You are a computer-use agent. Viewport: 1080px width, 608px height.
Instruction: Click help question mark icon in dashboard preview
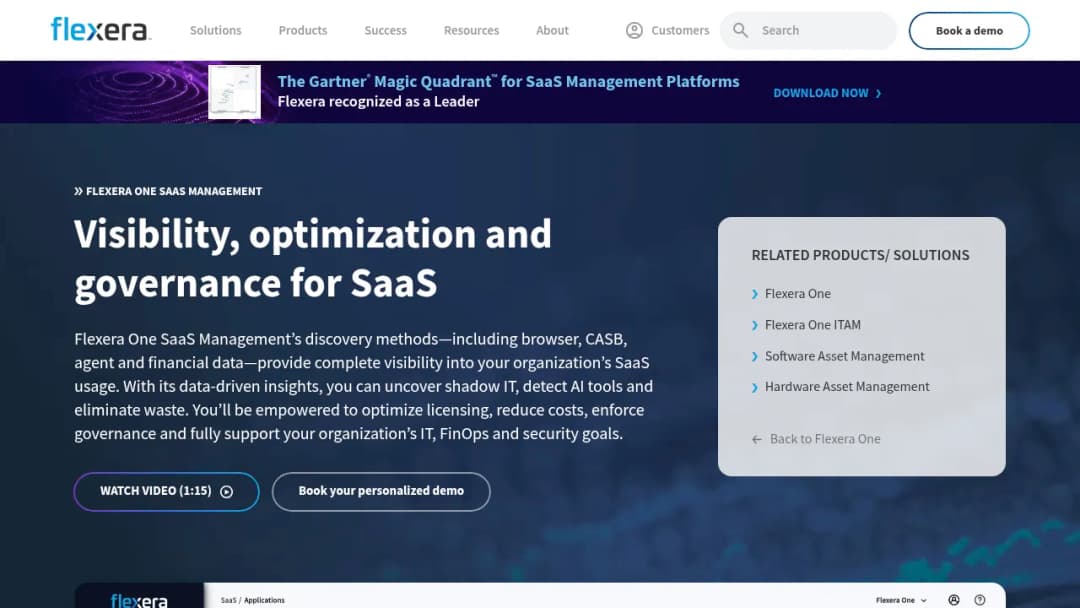[979, 600]
